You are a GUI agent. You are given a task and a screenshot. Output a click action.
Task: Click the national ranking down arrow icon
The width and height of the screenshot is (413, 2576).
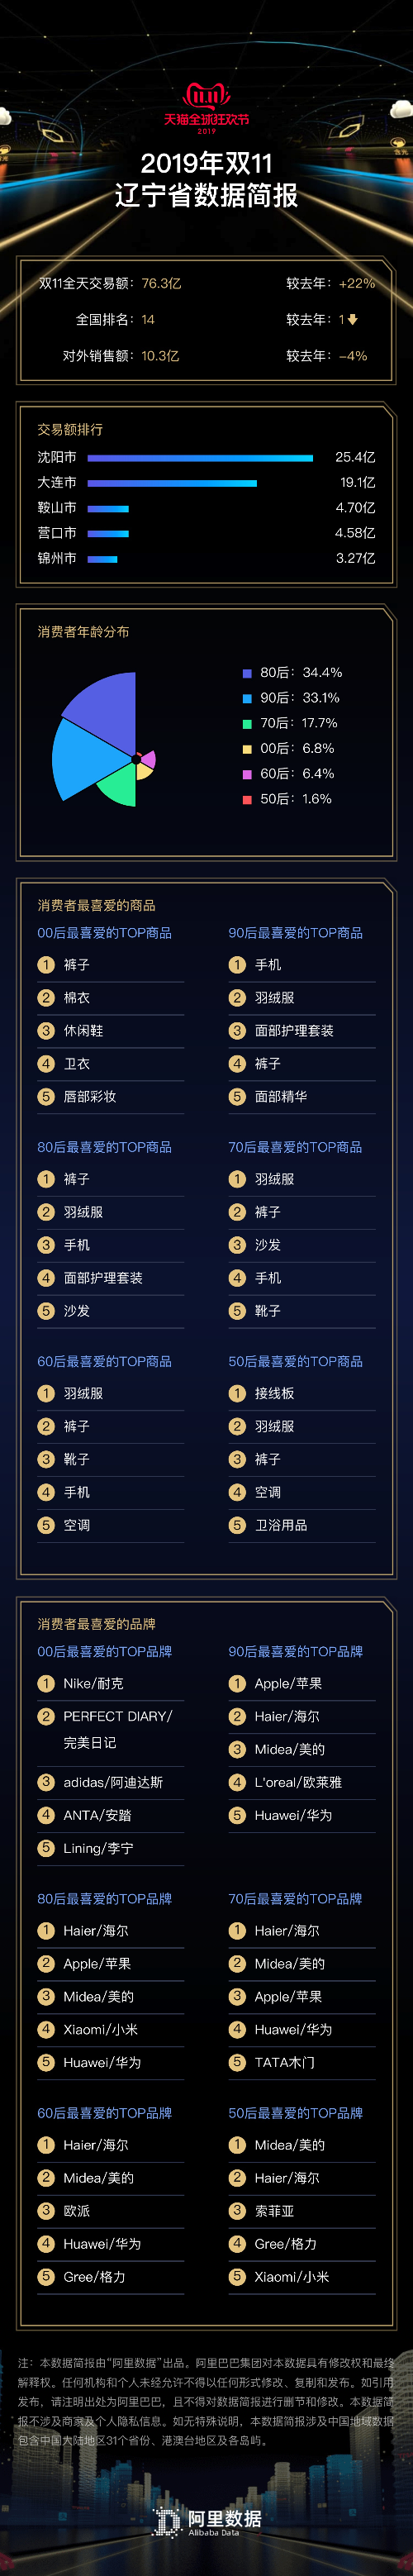(x=353, y=320)
